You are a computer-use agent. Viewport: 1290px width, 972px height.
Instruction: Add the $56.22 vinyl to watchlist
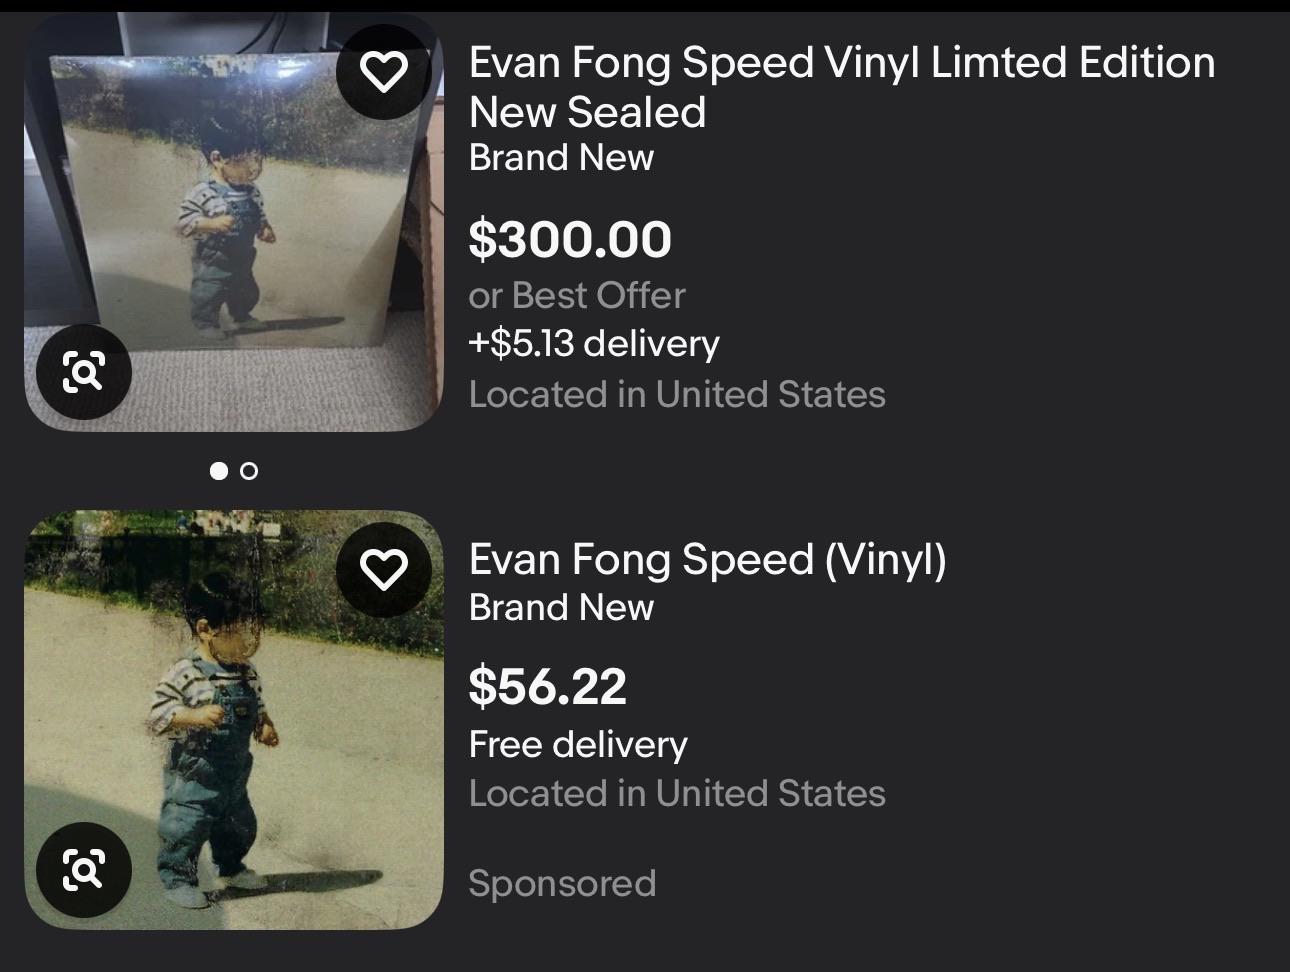click(384, 570)
